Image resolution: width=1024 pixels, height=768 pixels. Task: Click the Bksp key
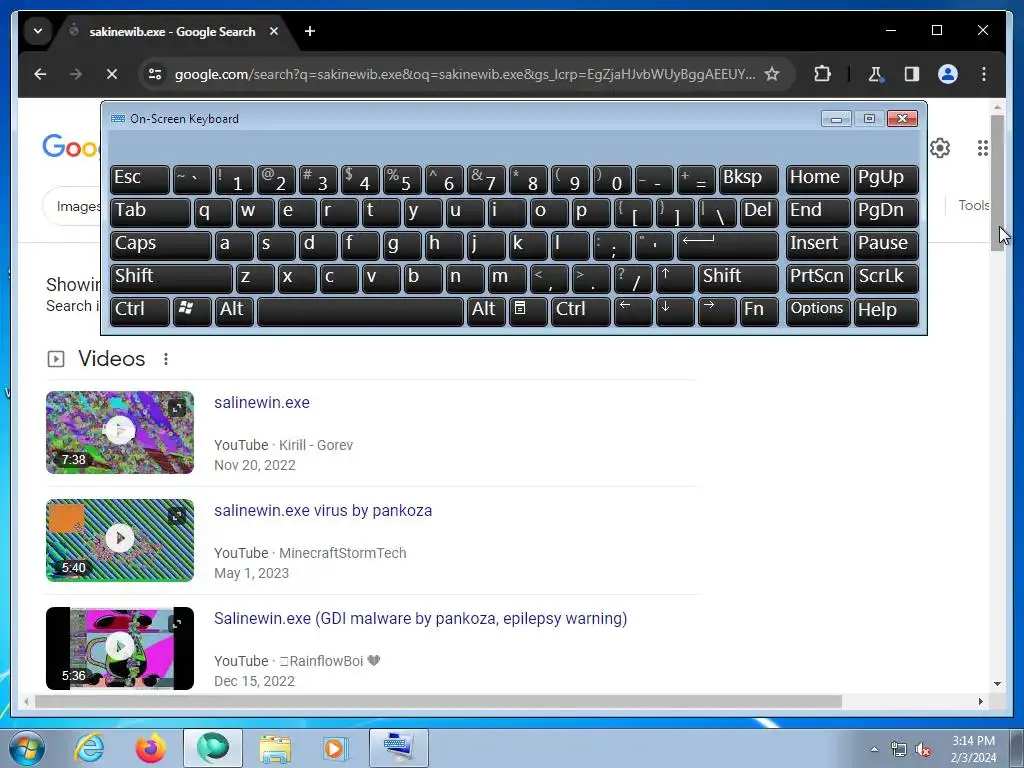tap(748, 180)
